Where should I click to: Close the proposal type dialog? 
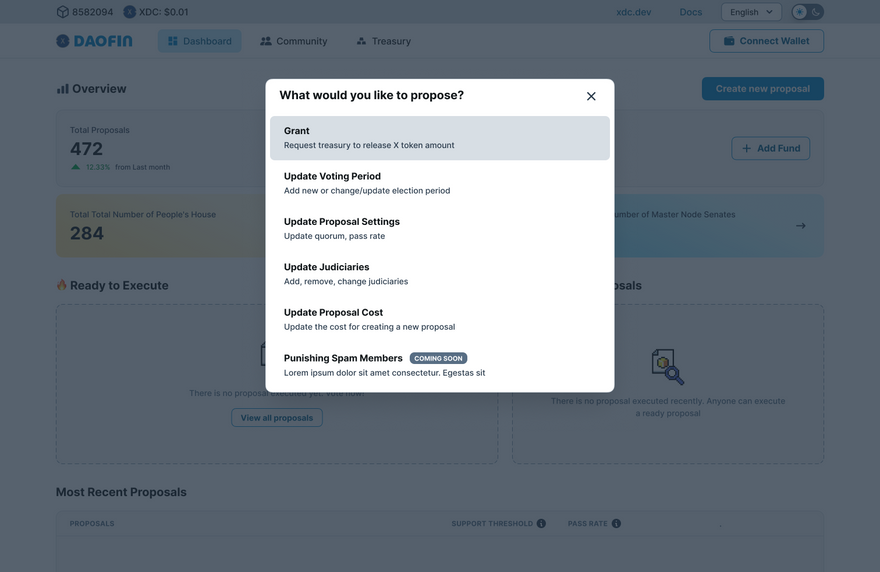[x=591, y=96]
